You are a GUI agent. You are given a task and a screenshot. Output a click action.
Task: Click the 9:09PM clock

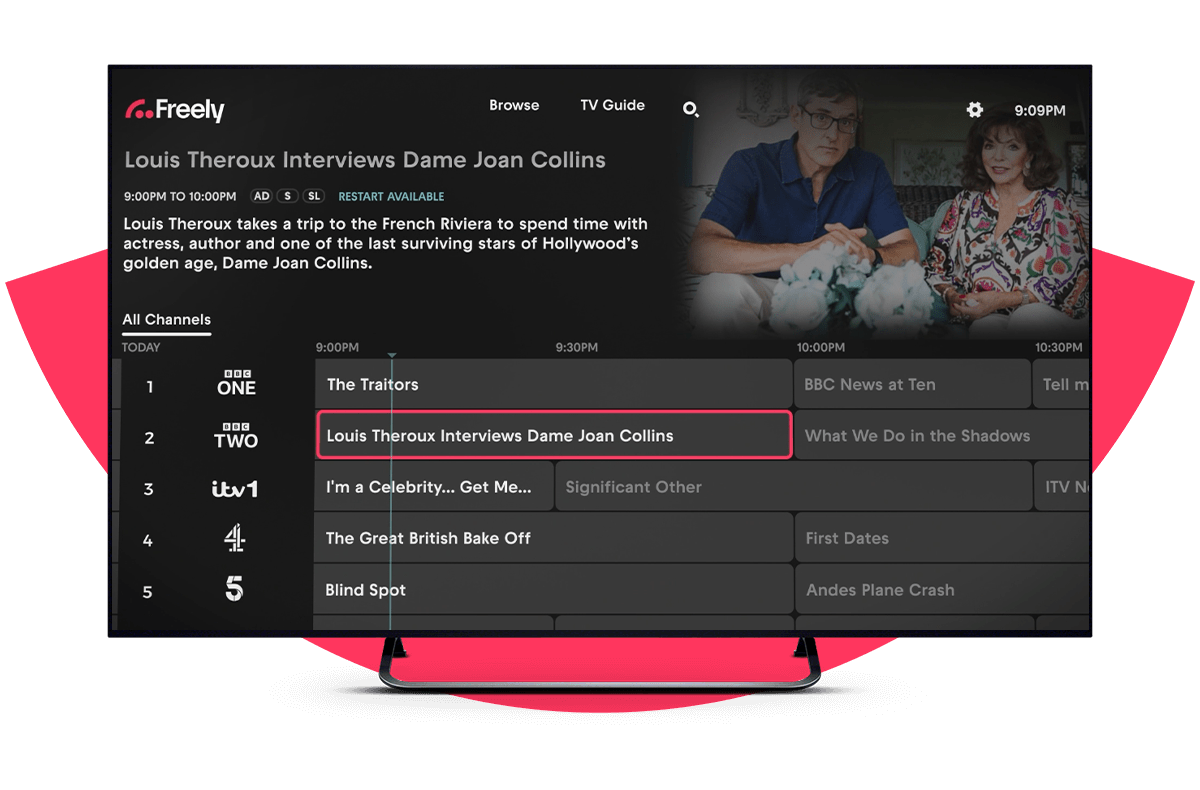click(1040, 110)
